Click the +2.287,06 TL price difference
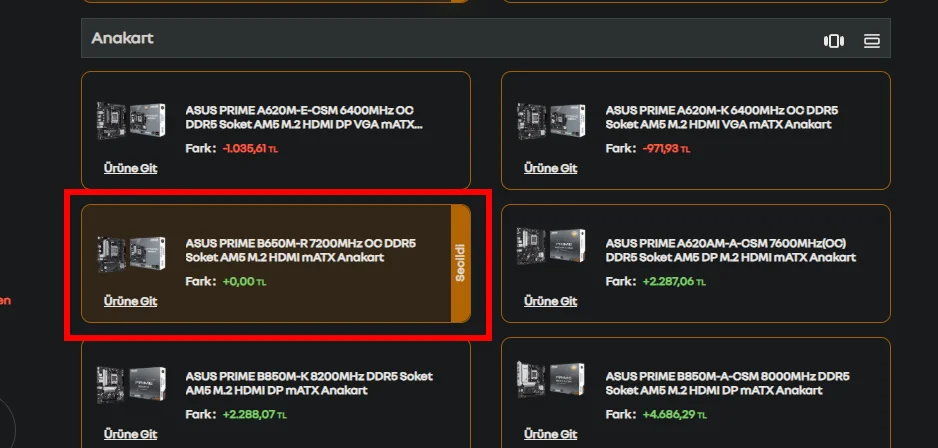 [674, 281]
